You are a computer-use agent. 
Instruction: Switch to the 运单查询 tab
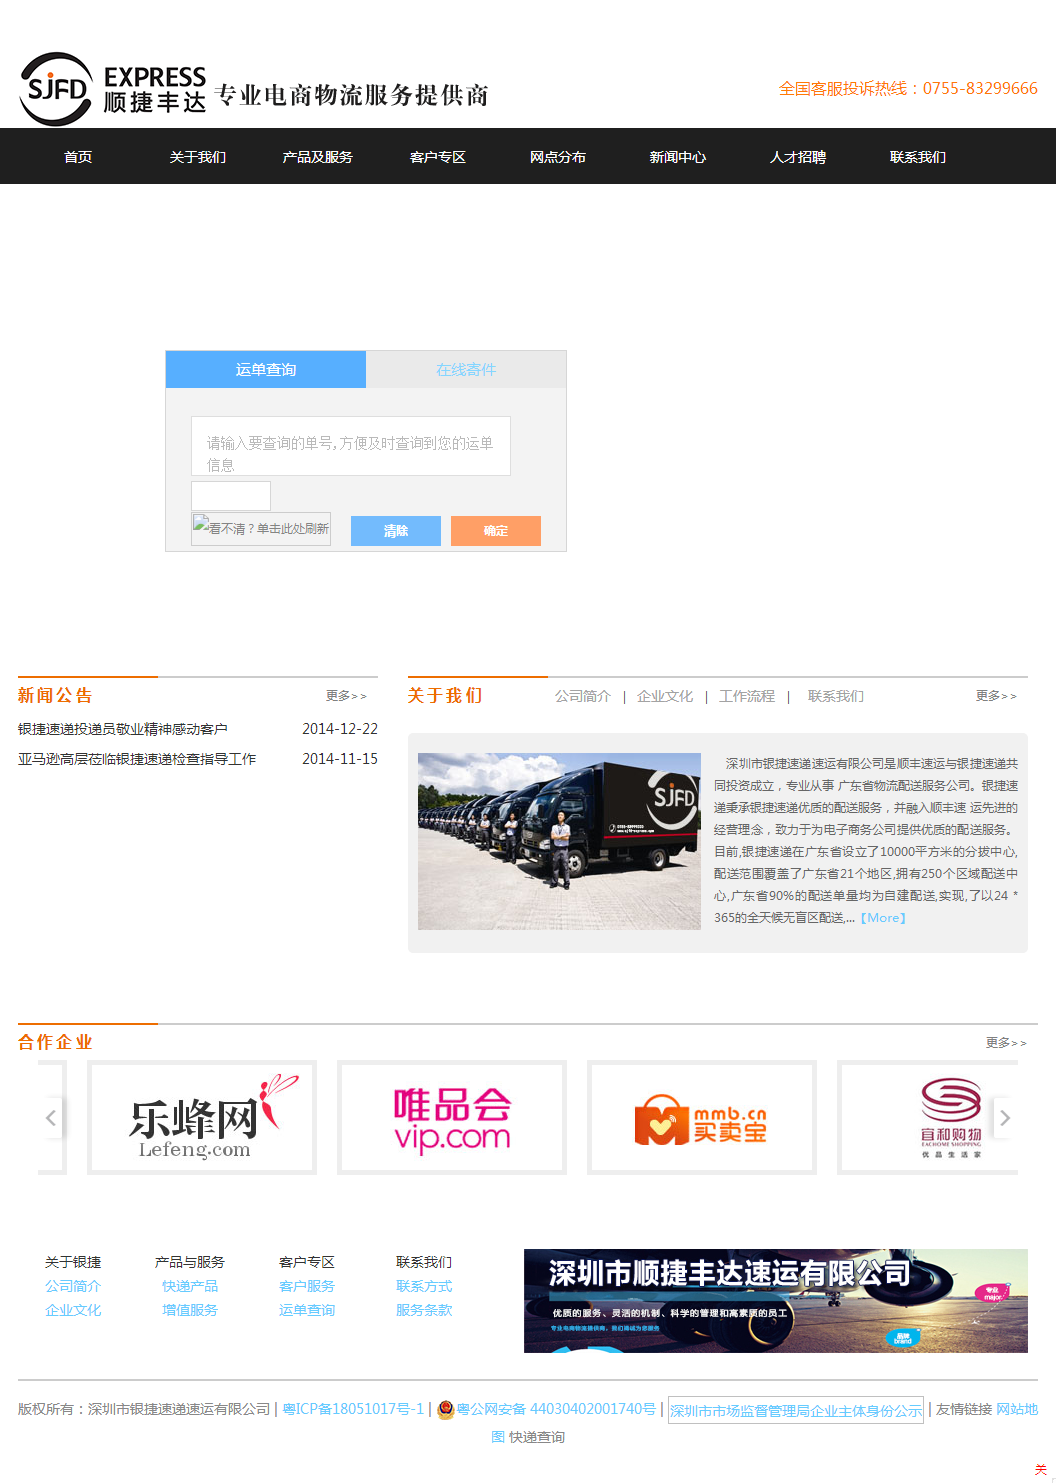(266, 369)
